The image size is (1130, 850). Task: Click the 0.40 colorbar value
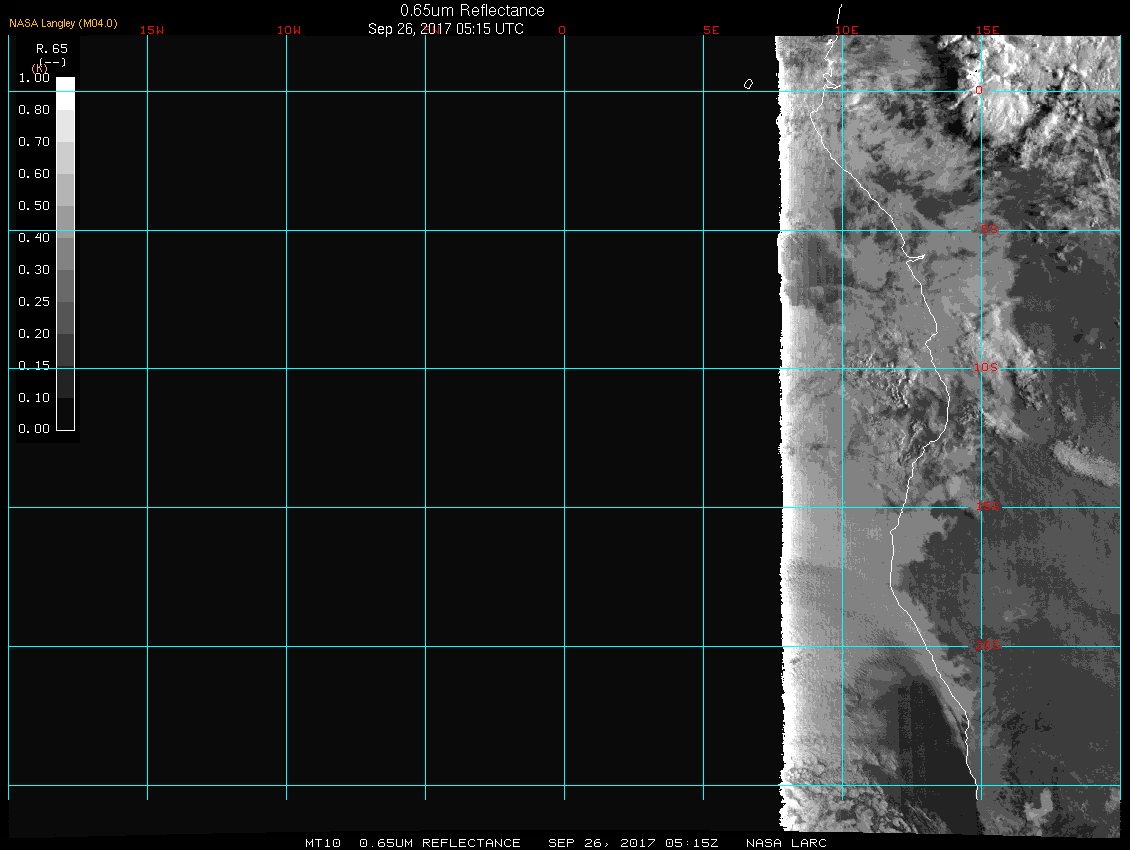point(34,238)
